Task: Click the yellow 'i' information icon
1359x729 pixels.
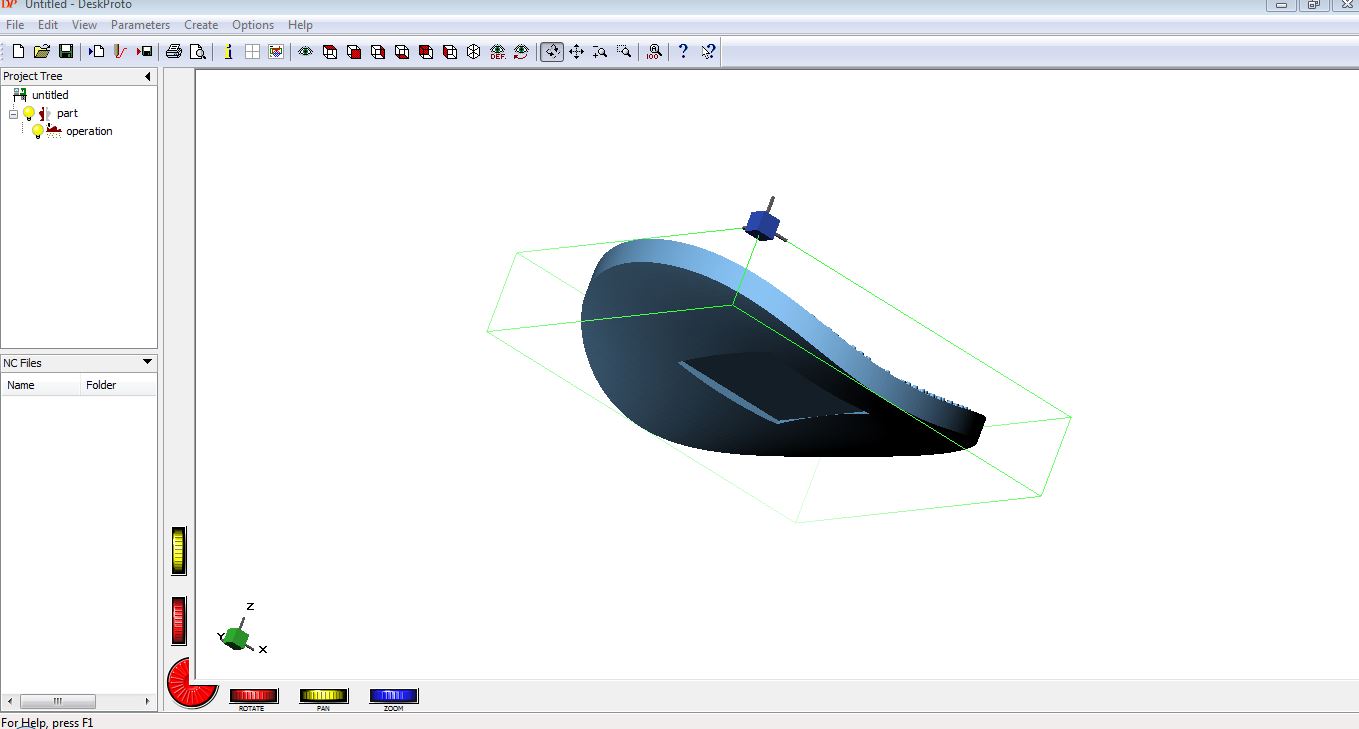Action: click(x=228, y=52)
